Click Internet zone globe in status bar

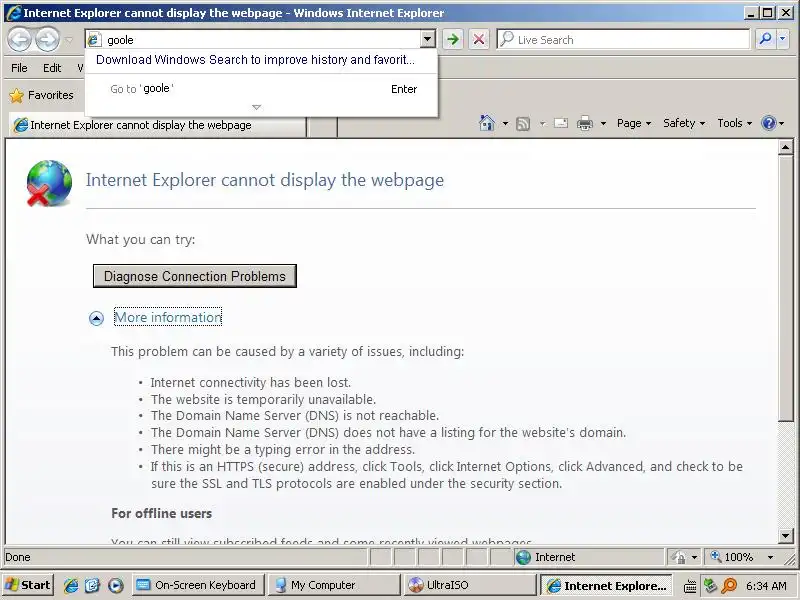pos(523,557)
